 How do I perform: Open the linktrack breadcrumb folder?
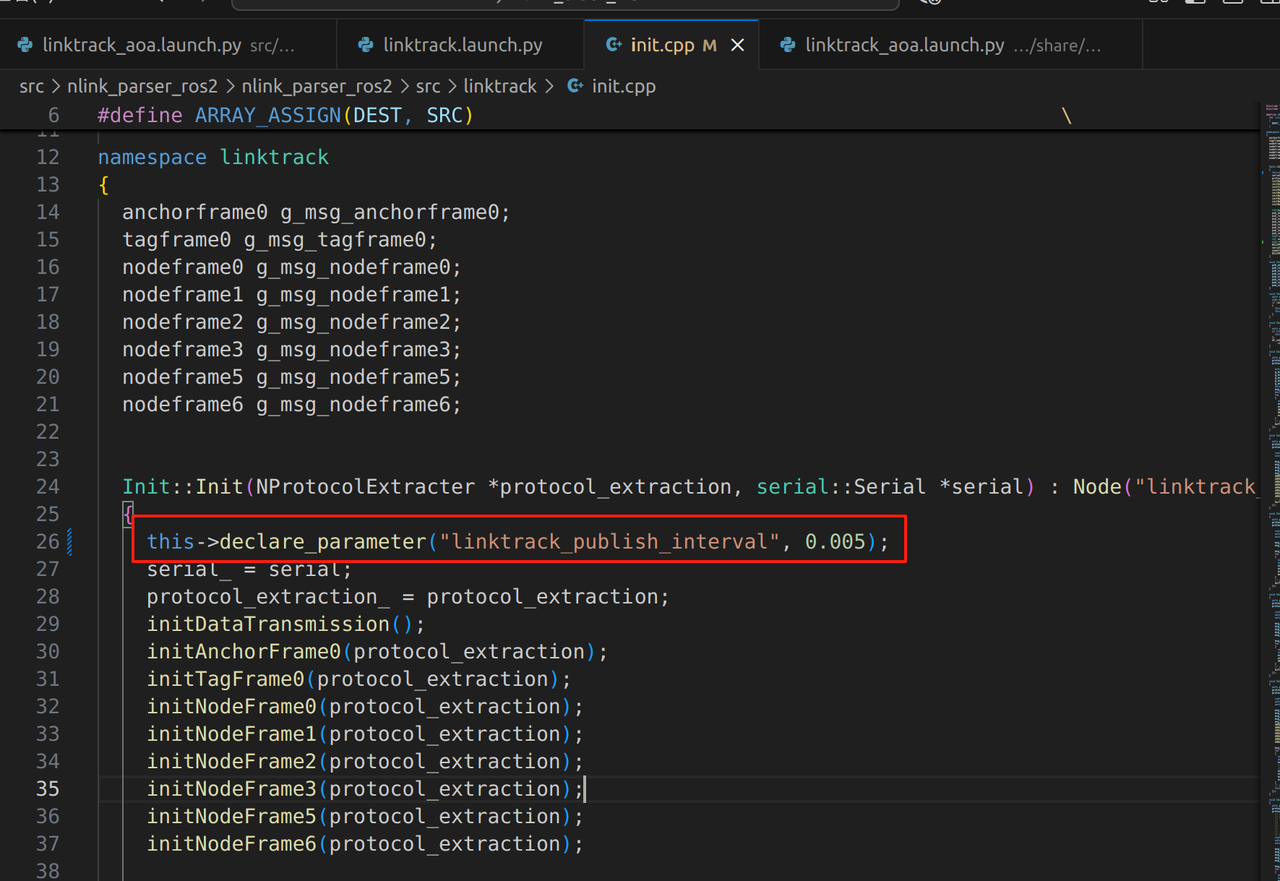500,86
